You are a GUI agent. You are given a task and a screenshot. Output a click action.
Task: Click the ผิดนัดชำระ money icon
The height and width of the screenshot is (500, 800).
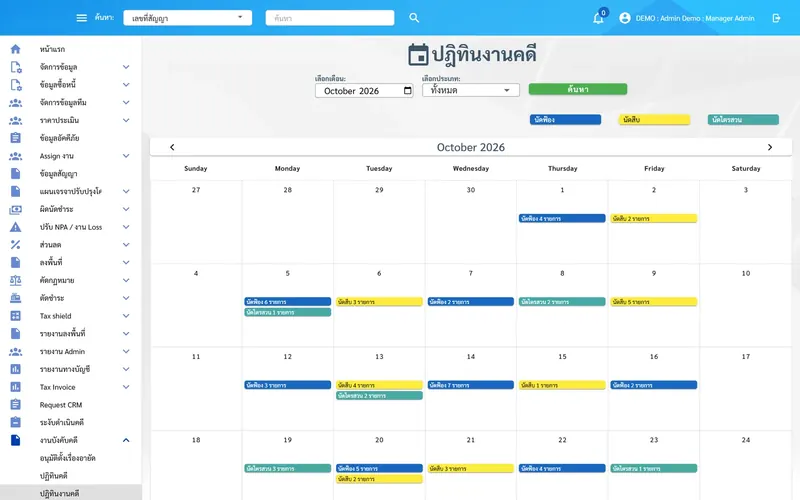click(15, 209)
